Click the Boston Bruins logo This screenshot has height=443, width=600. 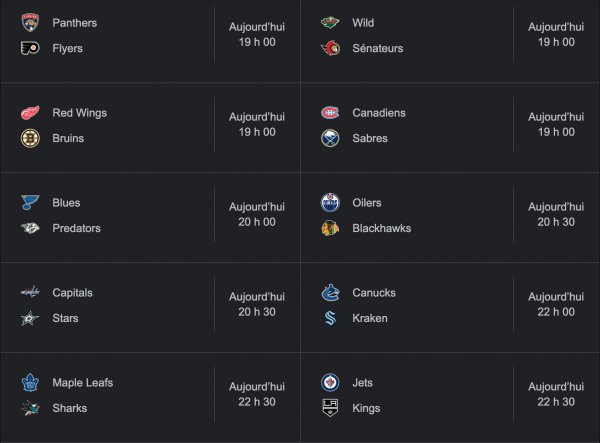[29, 138]
